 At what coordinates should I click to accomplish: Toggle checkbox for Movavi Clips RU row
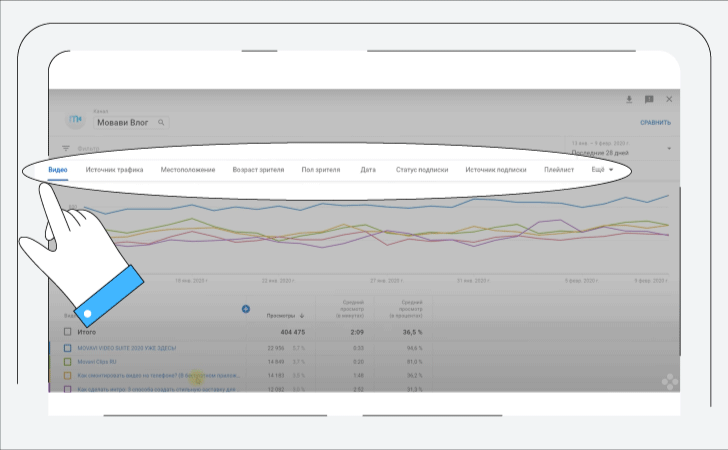(68, 361)
